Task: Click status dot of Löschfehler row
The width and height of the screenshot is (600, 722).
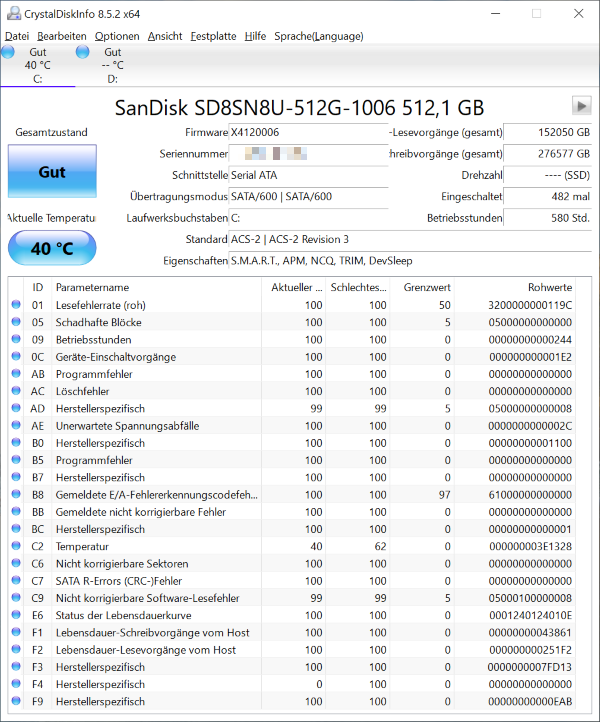Action: click(x=16, y=390)
